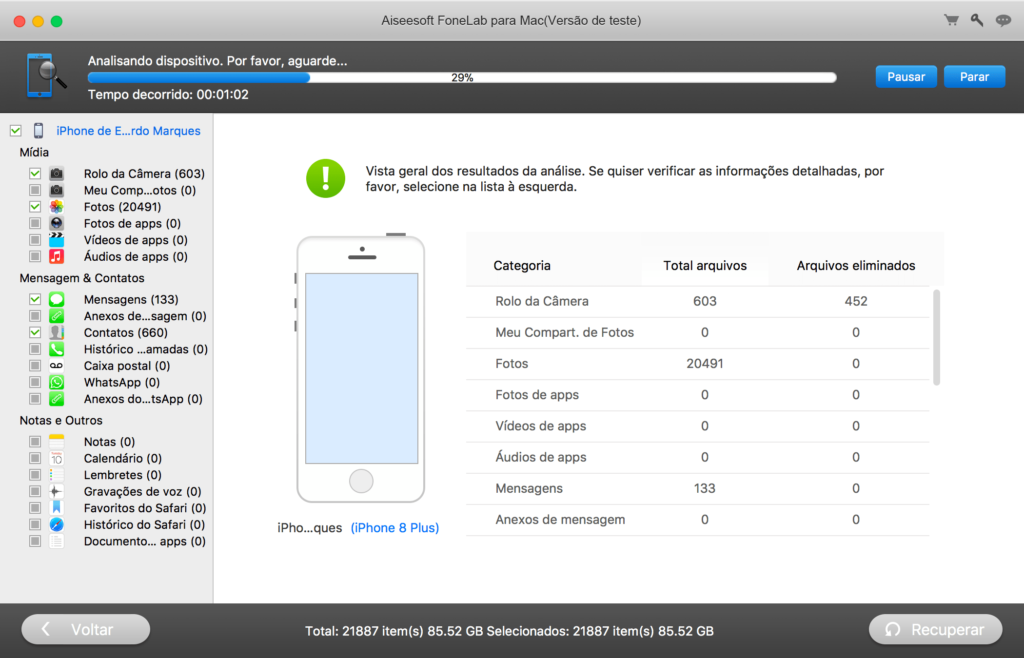Pause the scan with Pausar button
The width and height of the screenshot is (1024, 658).
pos(906,77)
